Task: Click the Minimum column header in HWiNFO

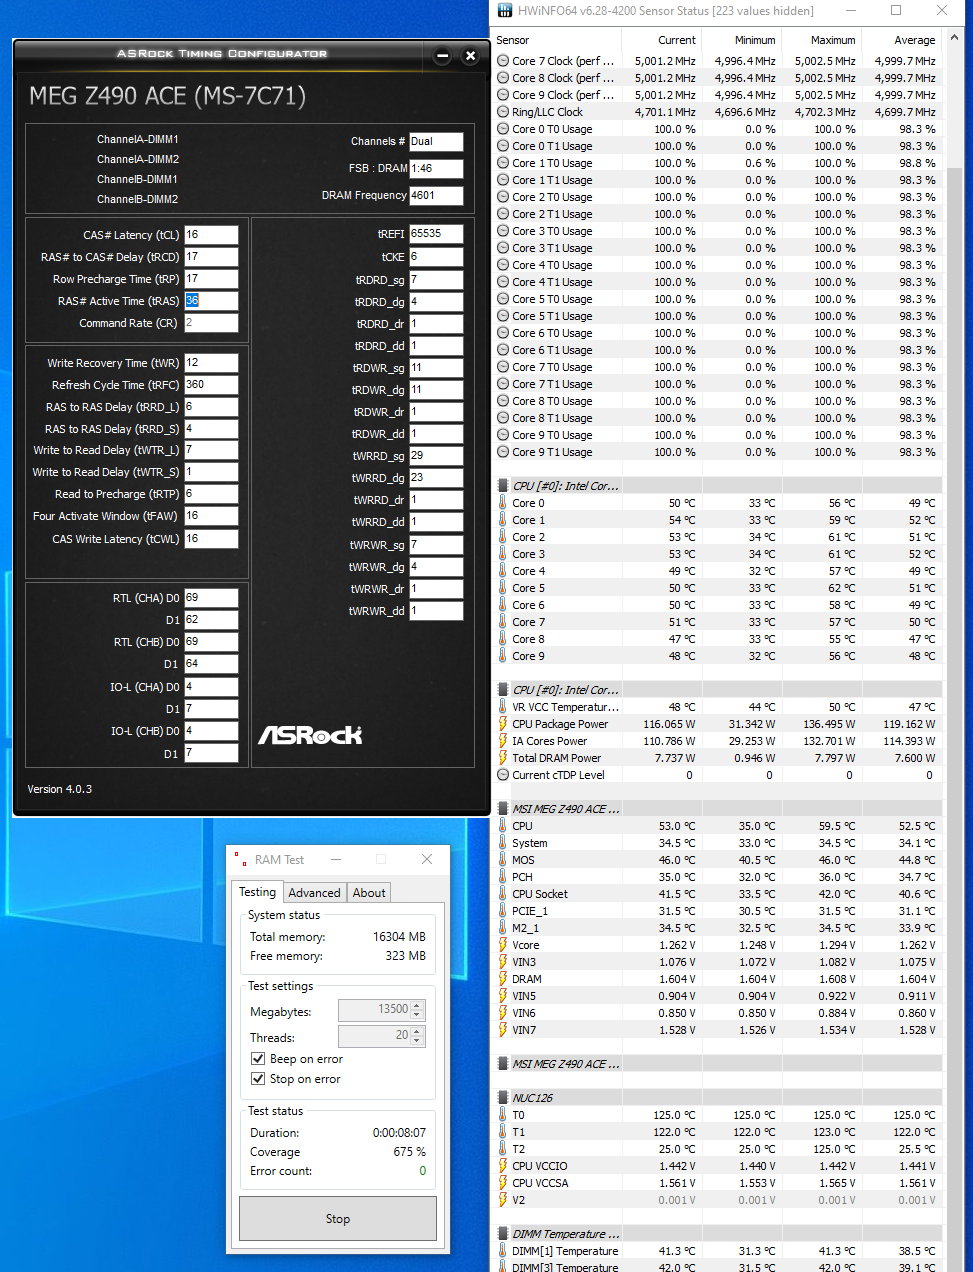Action: click(x=741, y=40)
